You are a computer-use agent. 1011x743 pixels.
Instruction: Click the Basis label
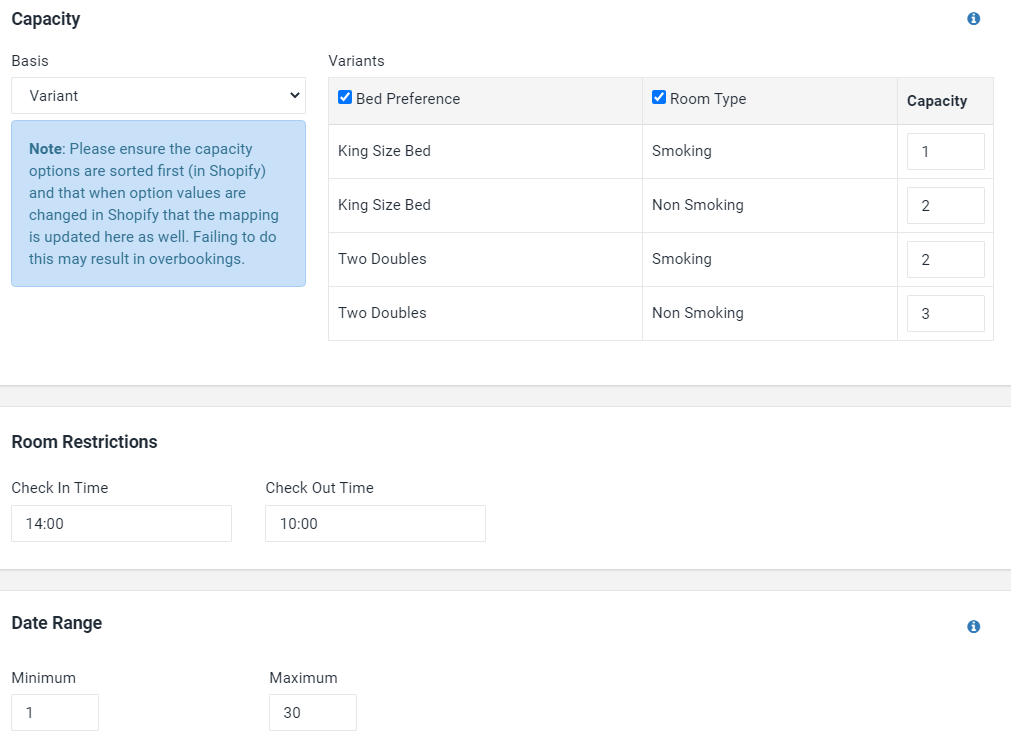[30, 61]
